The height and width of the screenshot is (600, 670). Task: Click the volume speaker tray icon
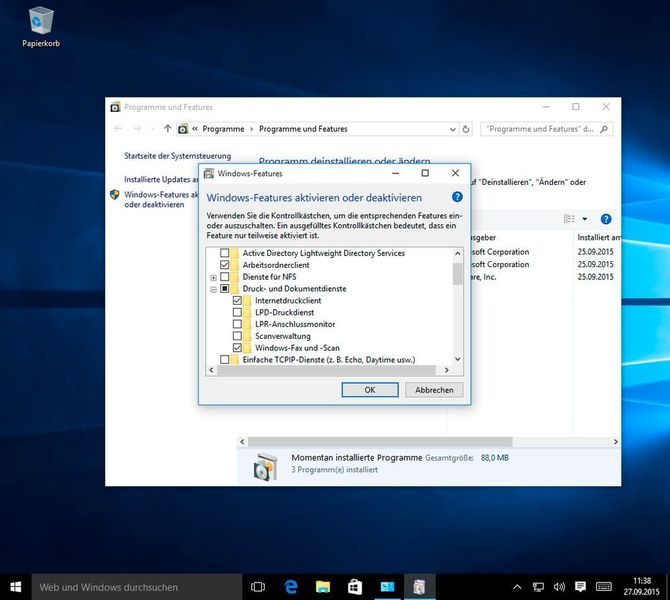[x=559, y=587]
